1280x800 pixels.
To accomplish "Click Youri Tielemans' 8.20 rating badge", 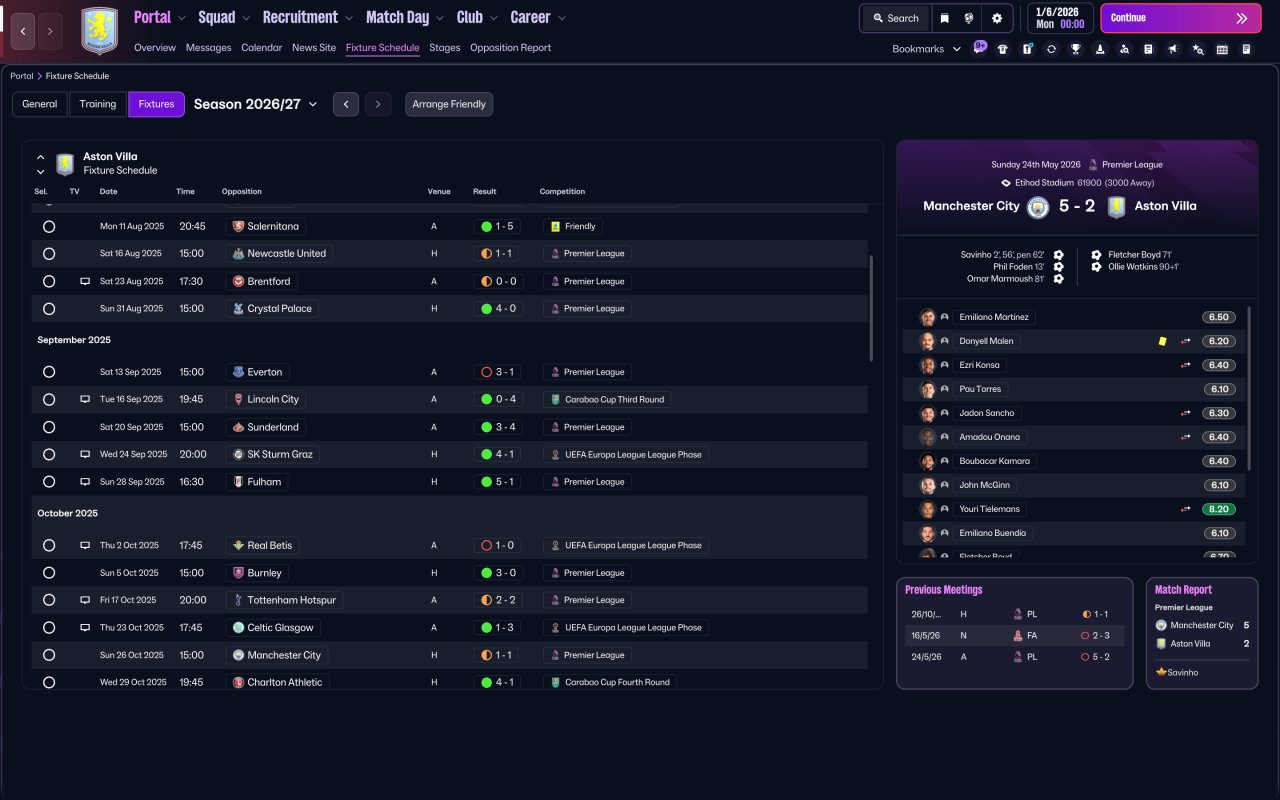I will click(x=1219, y=509).
